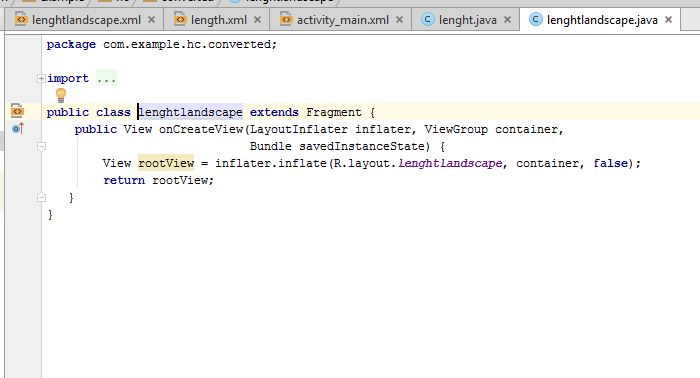Click the class icon on lenghtlandscape.java tab
700x378 pixels.
coord(535,19)
